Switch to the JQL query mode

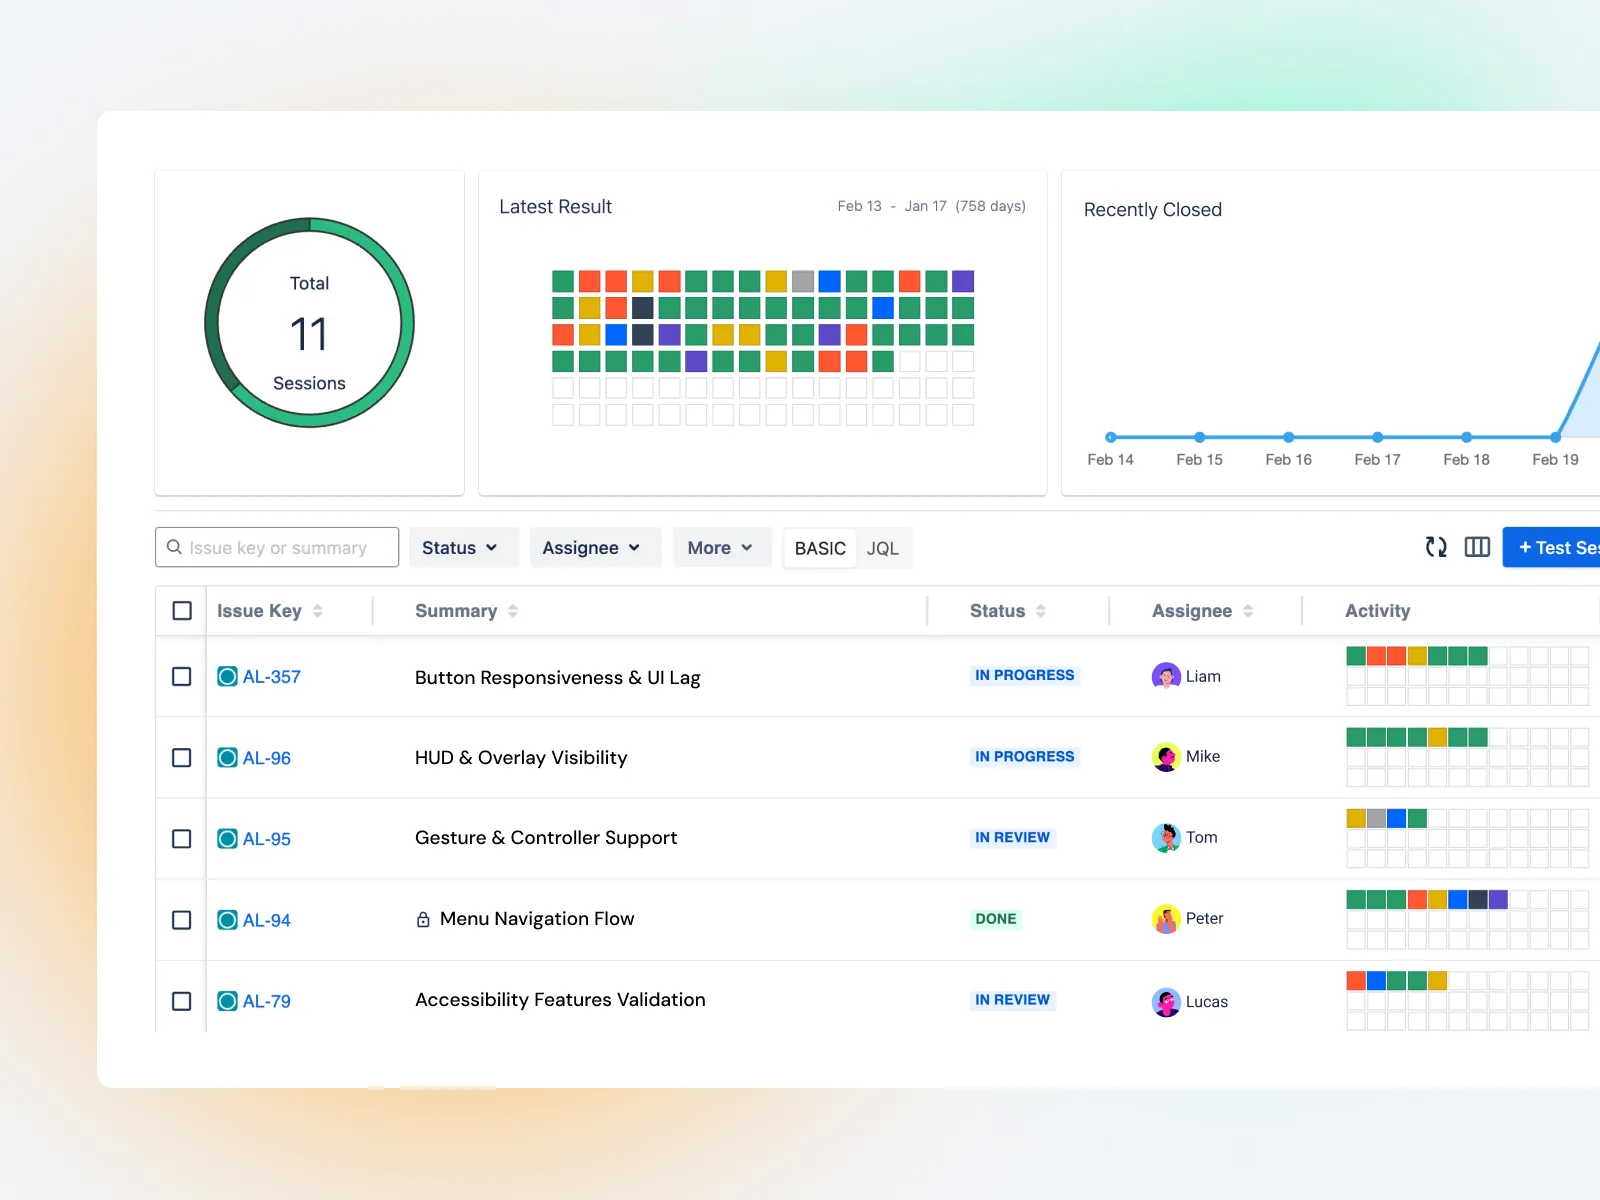click(x=882, y=548)
